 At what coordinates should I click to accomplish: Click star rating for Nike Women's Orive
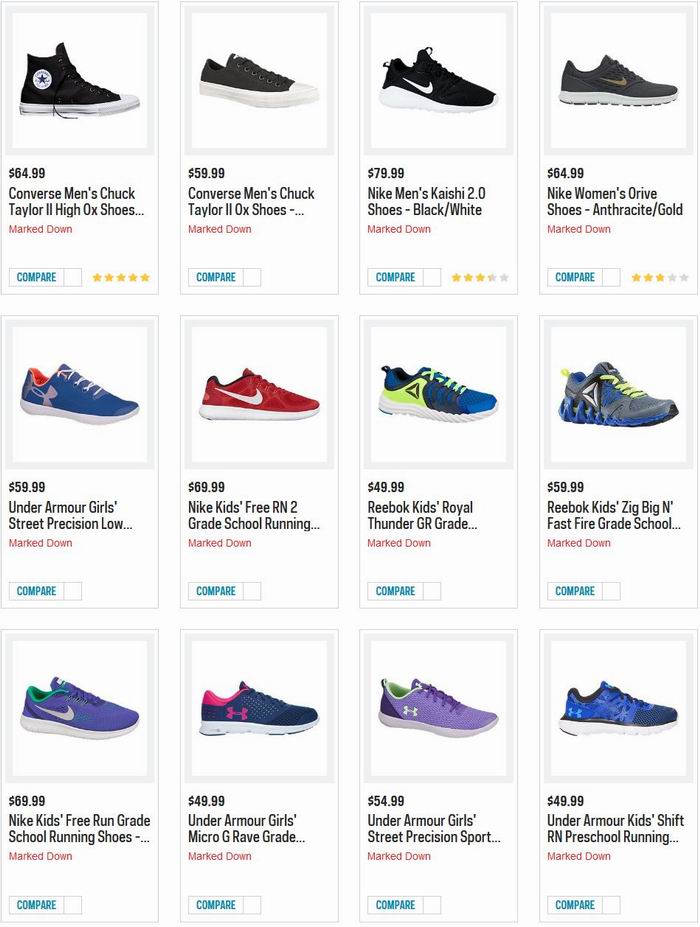point(659,277)
